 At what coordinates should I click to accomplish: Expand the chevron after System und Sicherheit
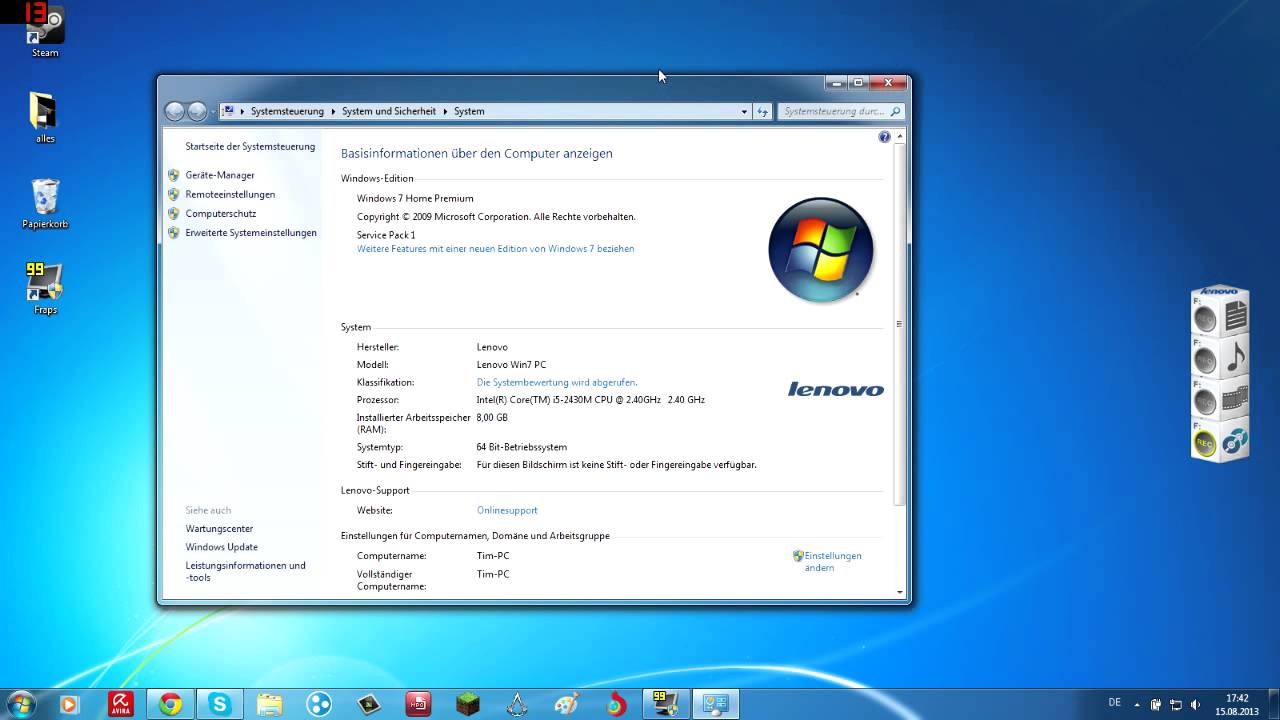(445, 111)
